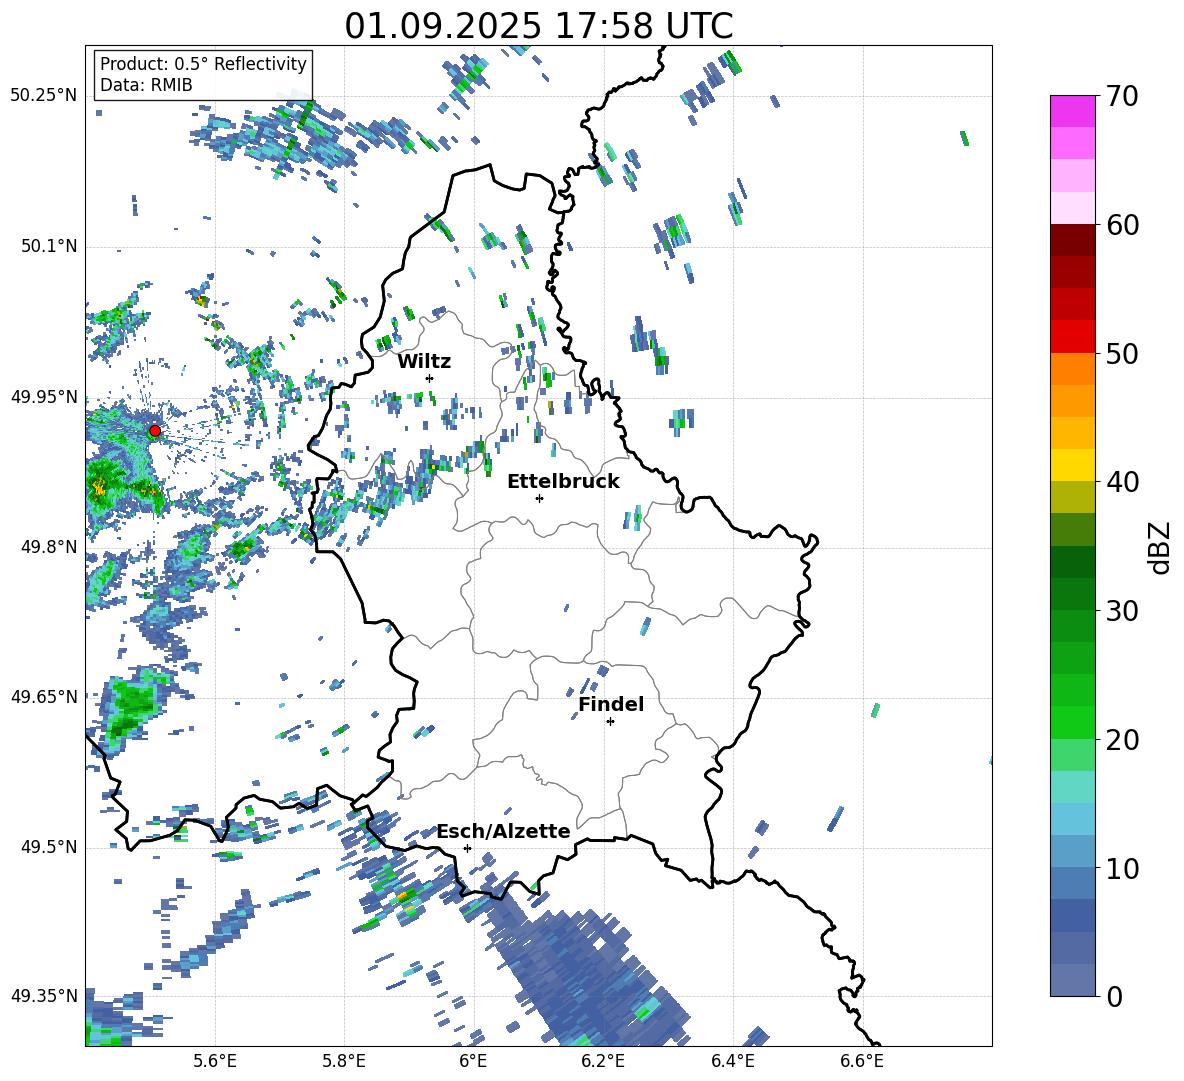The image size is (1184, 1081).
Task: Click the Data: RMIB text
Action: tap(146, 85)
